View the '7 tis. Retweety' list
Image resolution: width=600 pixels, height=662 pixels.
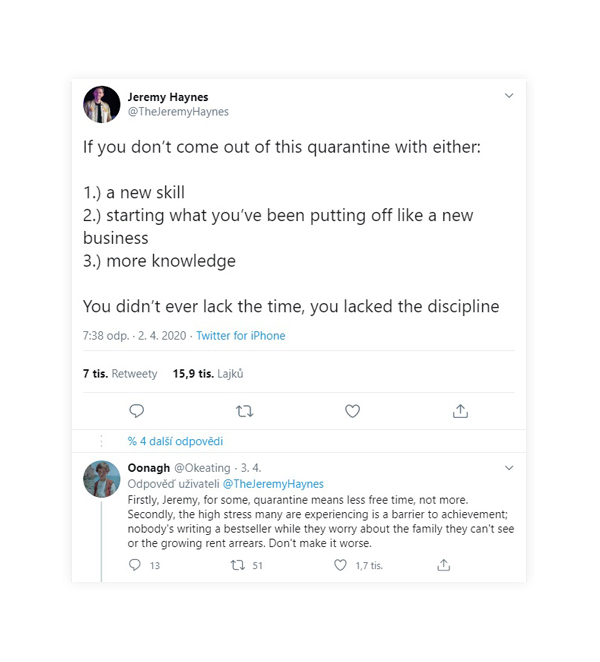[x=120, y=374]
